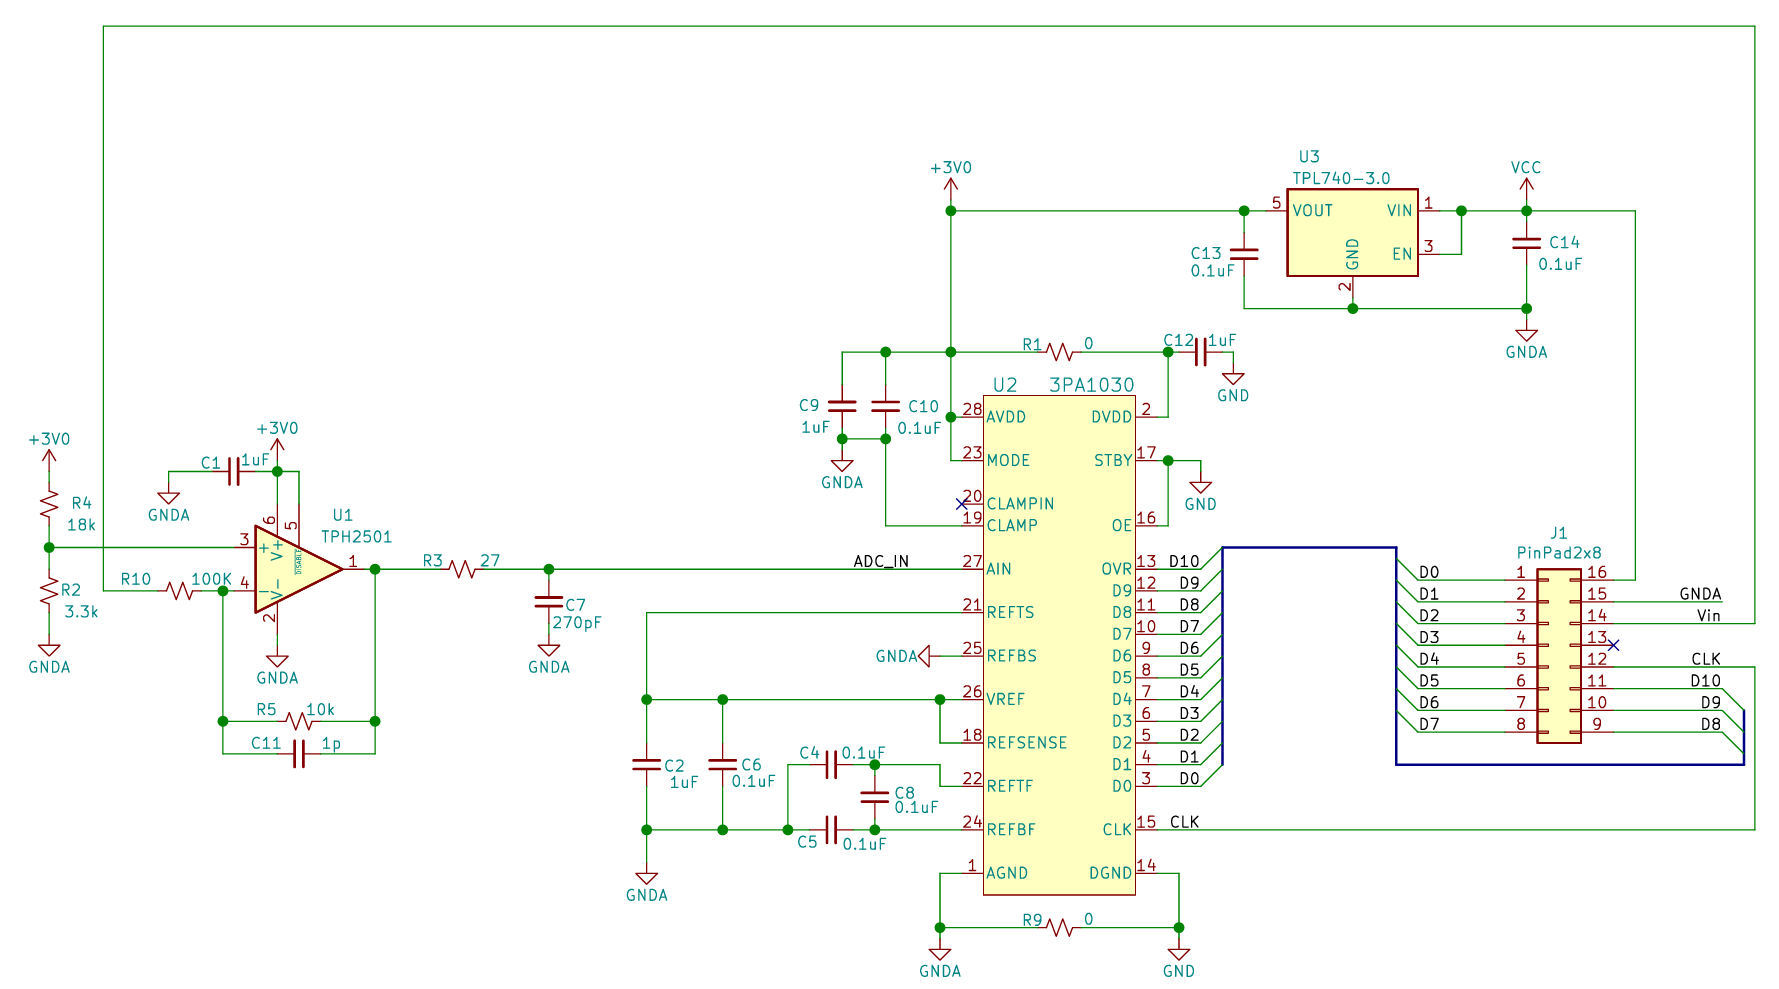The height and width of the screenshot is (989, 1779).
Task: Select the U1 TPH2501 op-amp symbol
Action: pos(297,569)
